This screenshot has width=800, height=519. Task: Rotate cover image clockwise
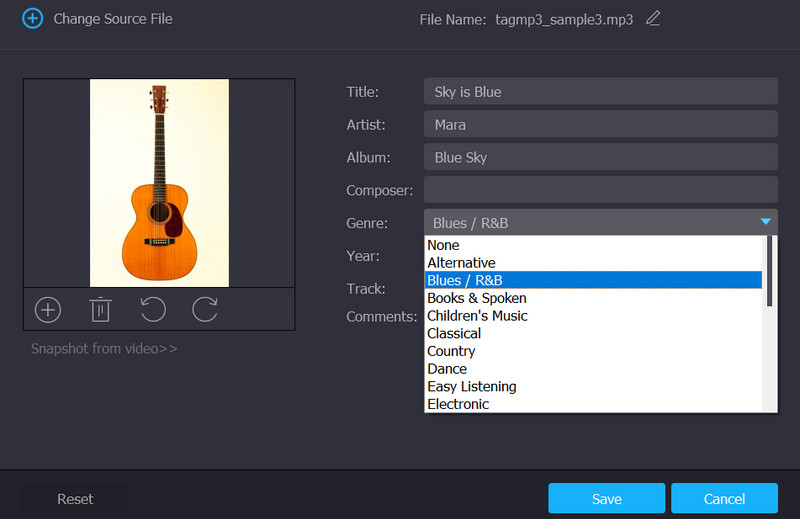[205, 310]
